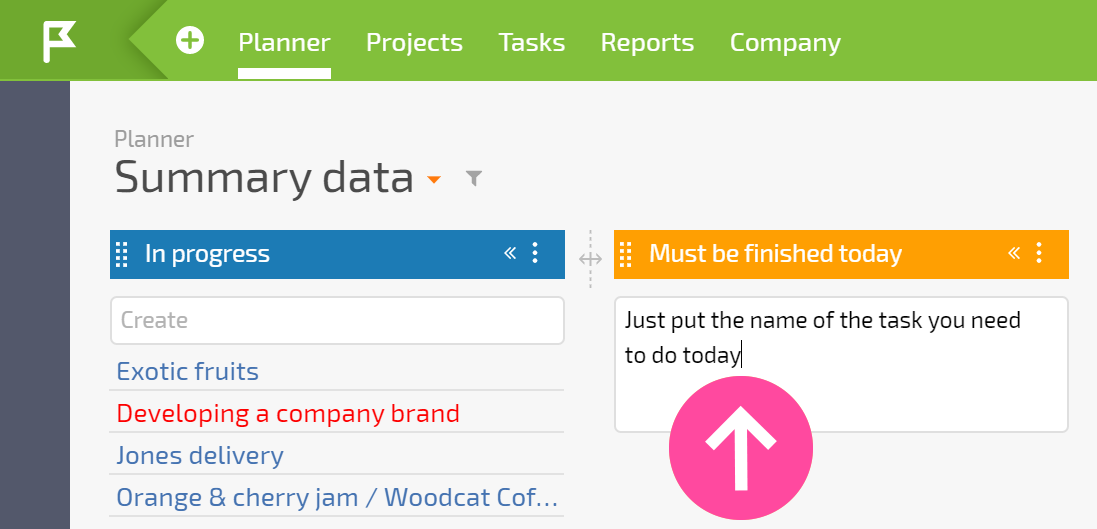Expand the Summary data orange dropdown arrow

[434, 180]
